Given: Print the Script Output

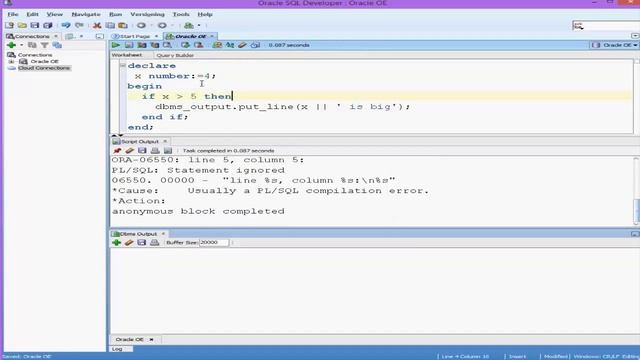Looking at the screenshot, I should click(155, 151).
